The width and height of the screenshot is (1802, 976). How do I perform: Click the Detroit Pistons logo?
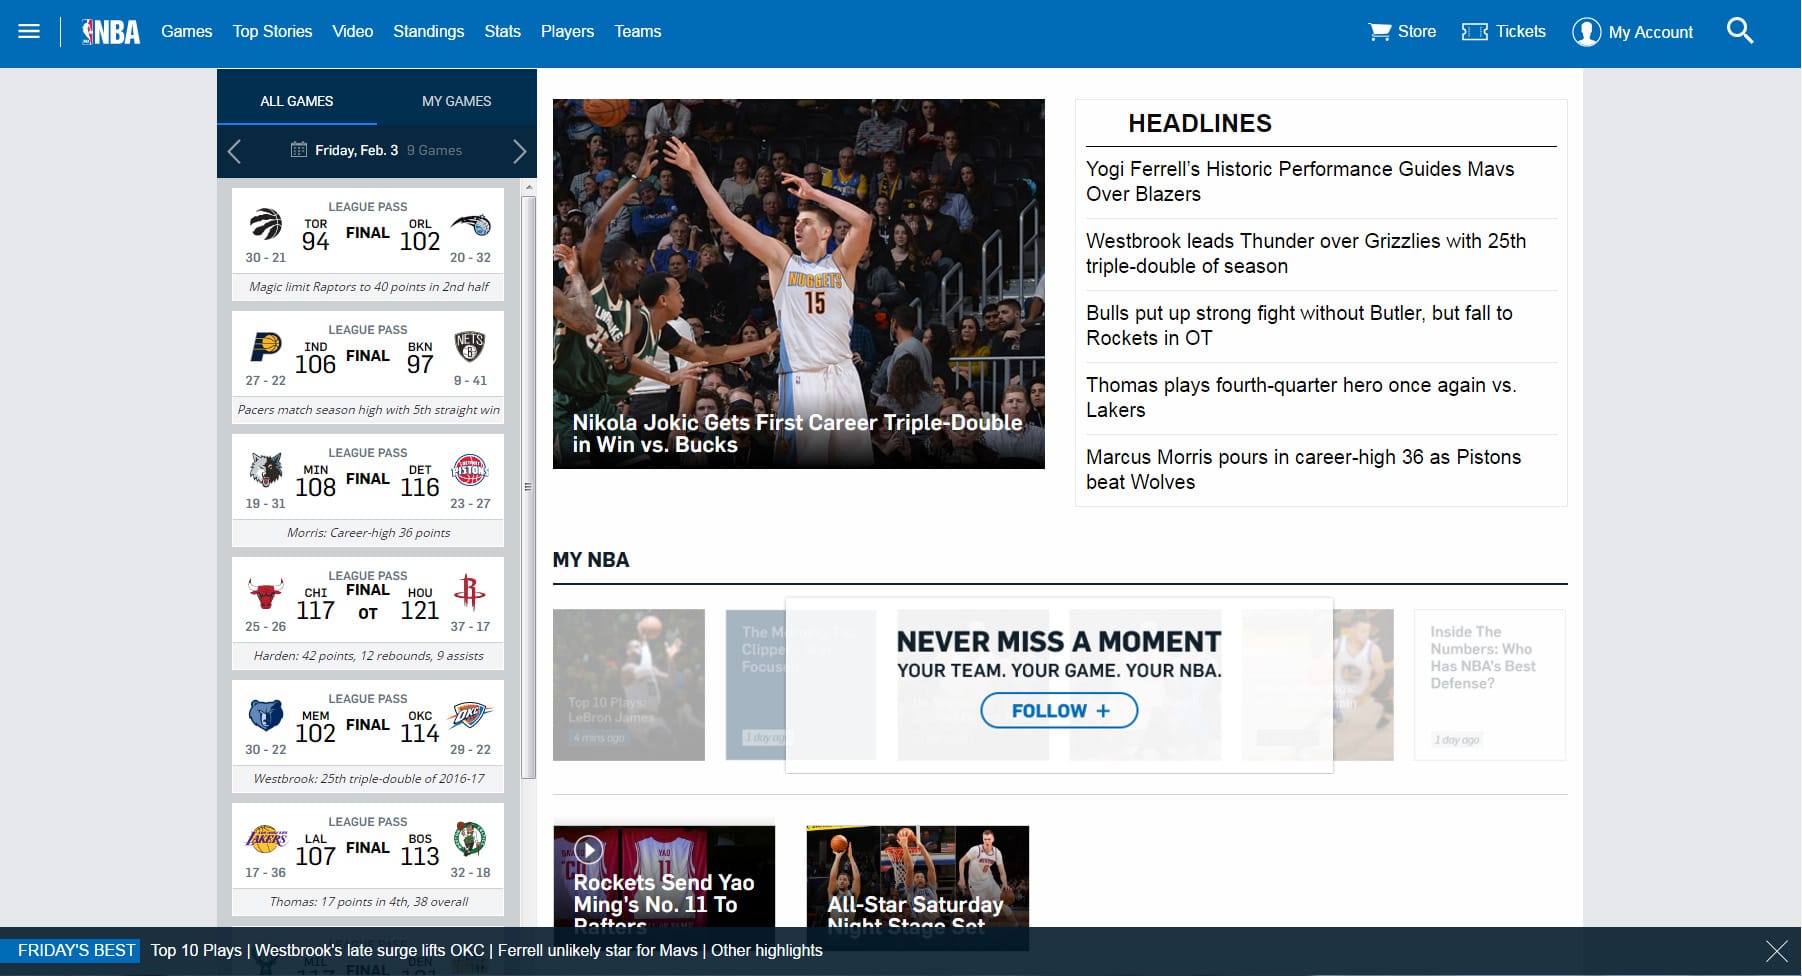(470, 470)
